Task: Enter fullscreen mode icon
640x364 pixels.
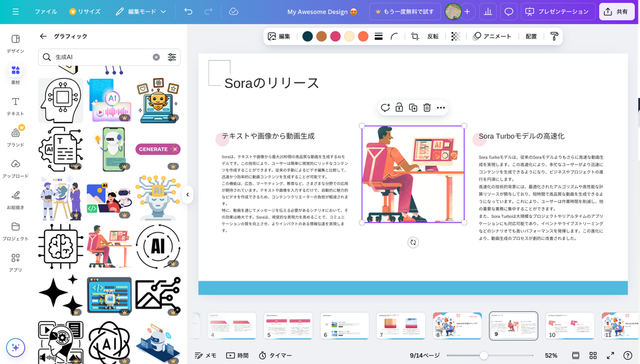Action: (611, 355)
